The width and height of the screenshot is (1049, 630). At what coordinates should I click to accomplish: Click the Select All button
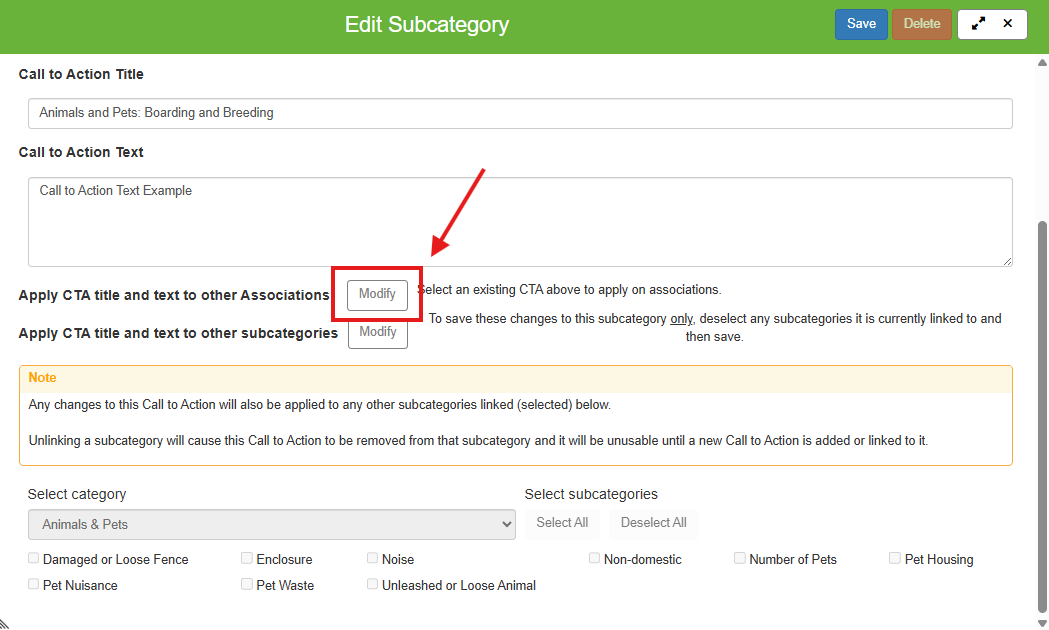562,523
